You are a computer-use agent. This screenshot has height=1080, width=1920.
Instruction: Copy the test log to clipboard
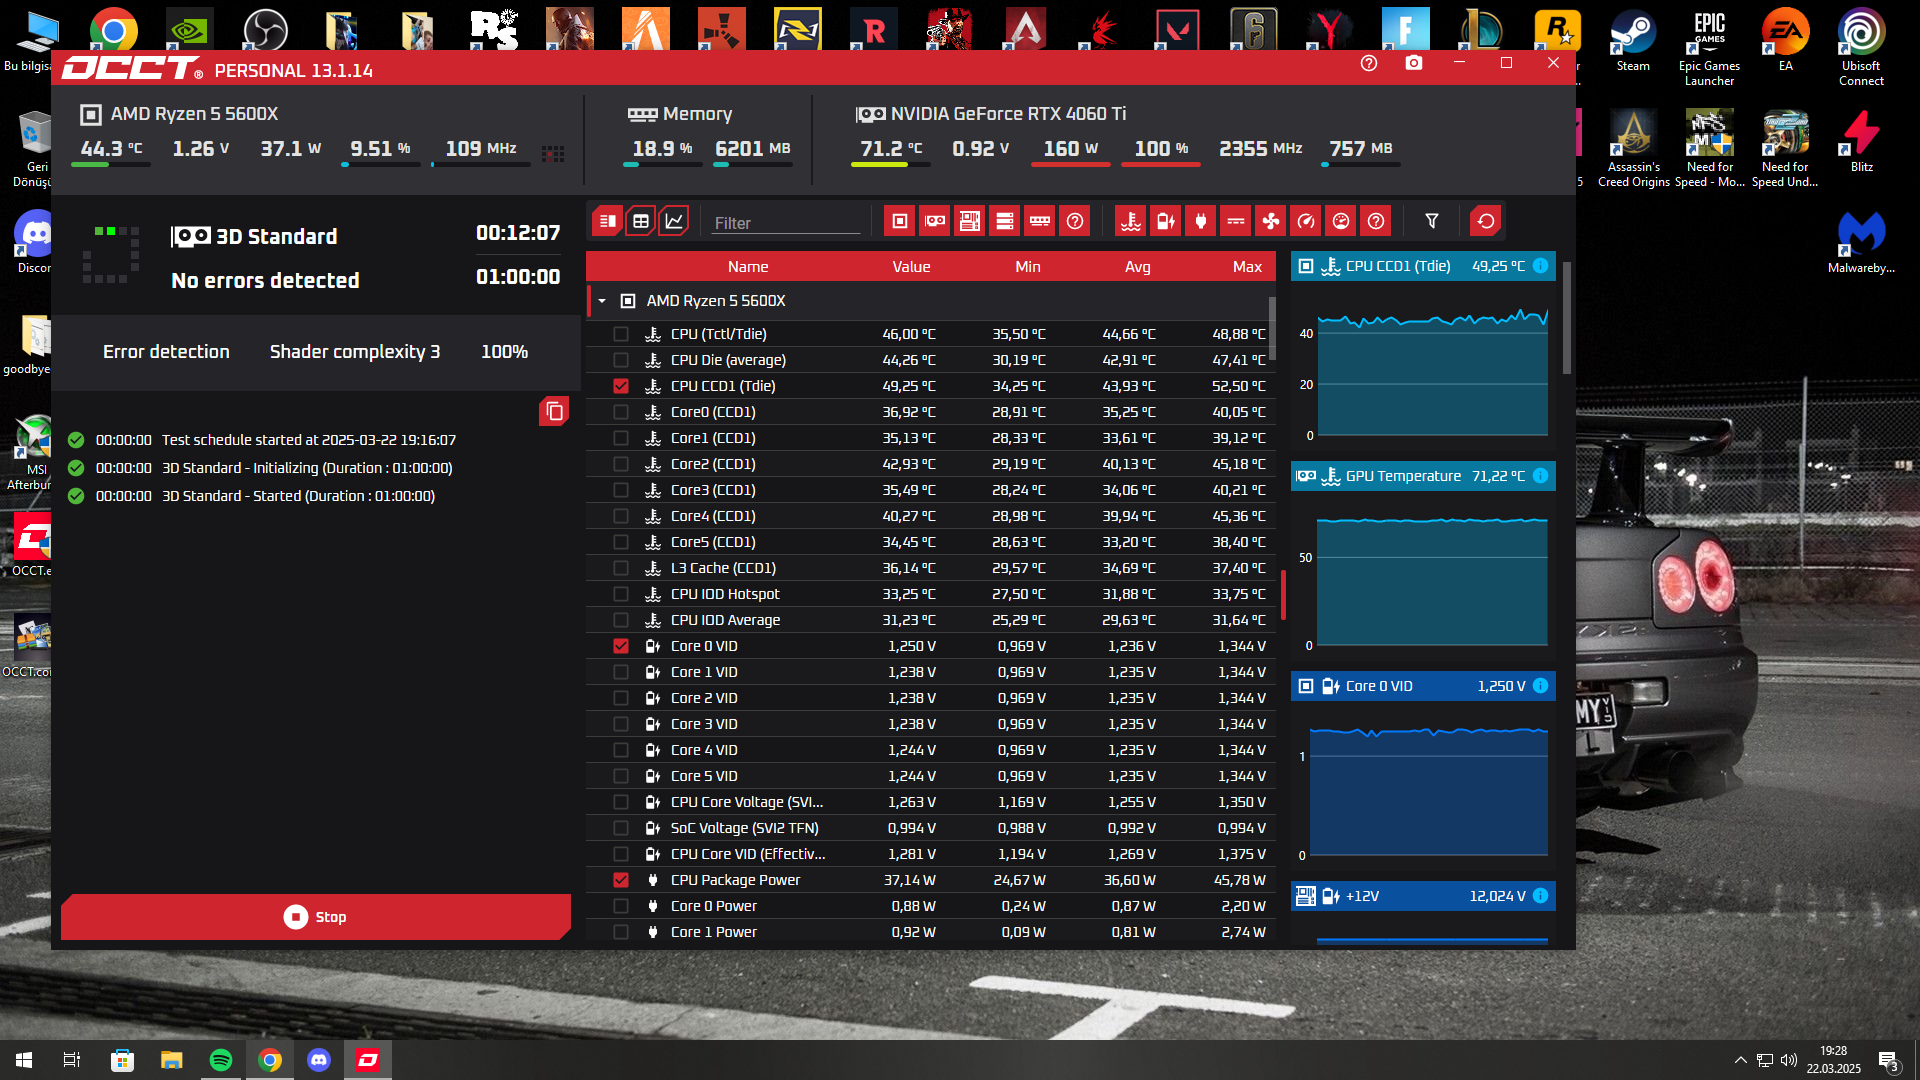(554, 412)
